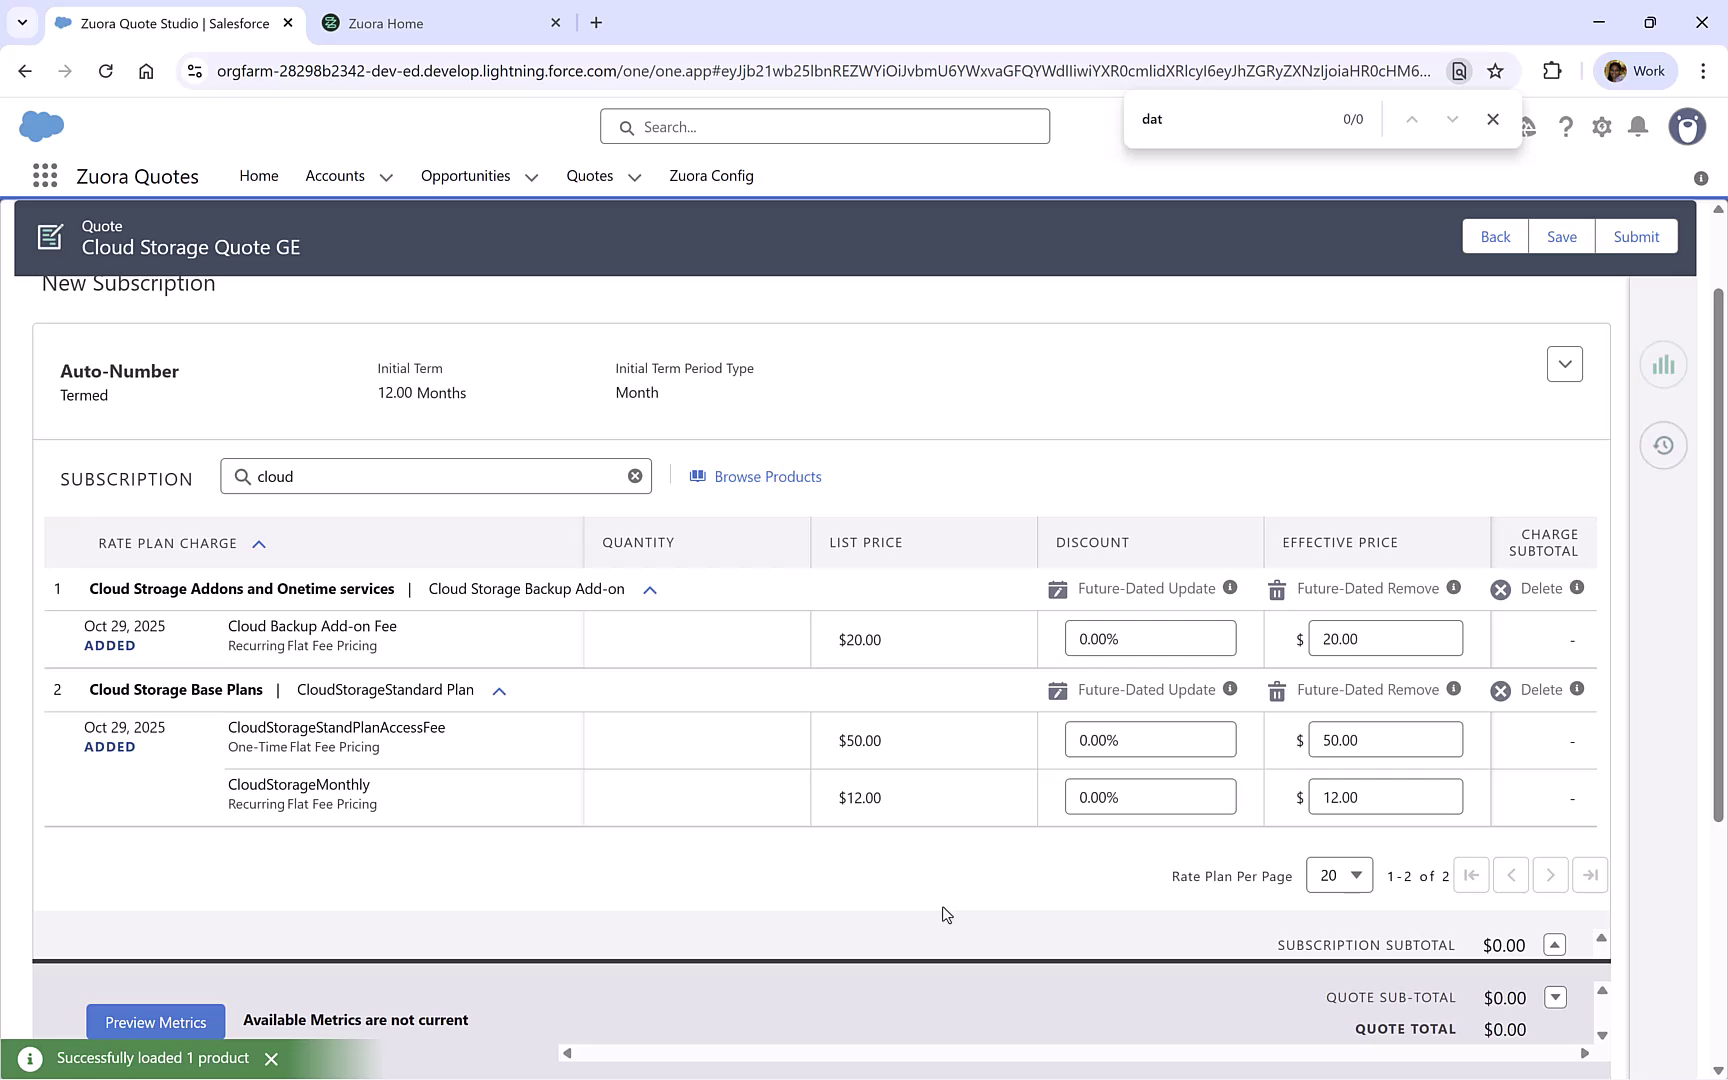Collapse the Cloud Storage Backup Add-on details
1728x1080 pixels.
click(649, 589)
